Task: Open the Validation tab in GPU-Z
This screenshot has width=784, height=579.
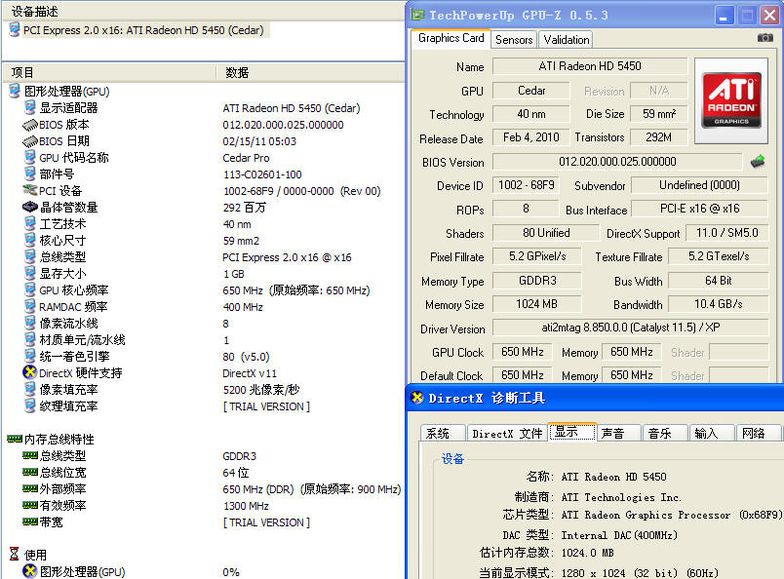Action: [566, 40]
